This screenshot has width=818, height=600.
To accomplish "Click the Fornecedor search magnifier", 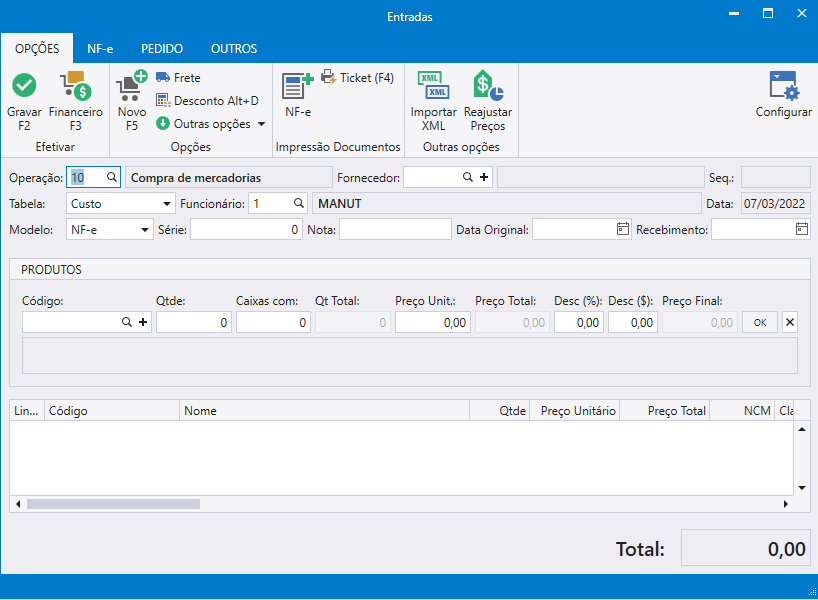I will point(468,177).
